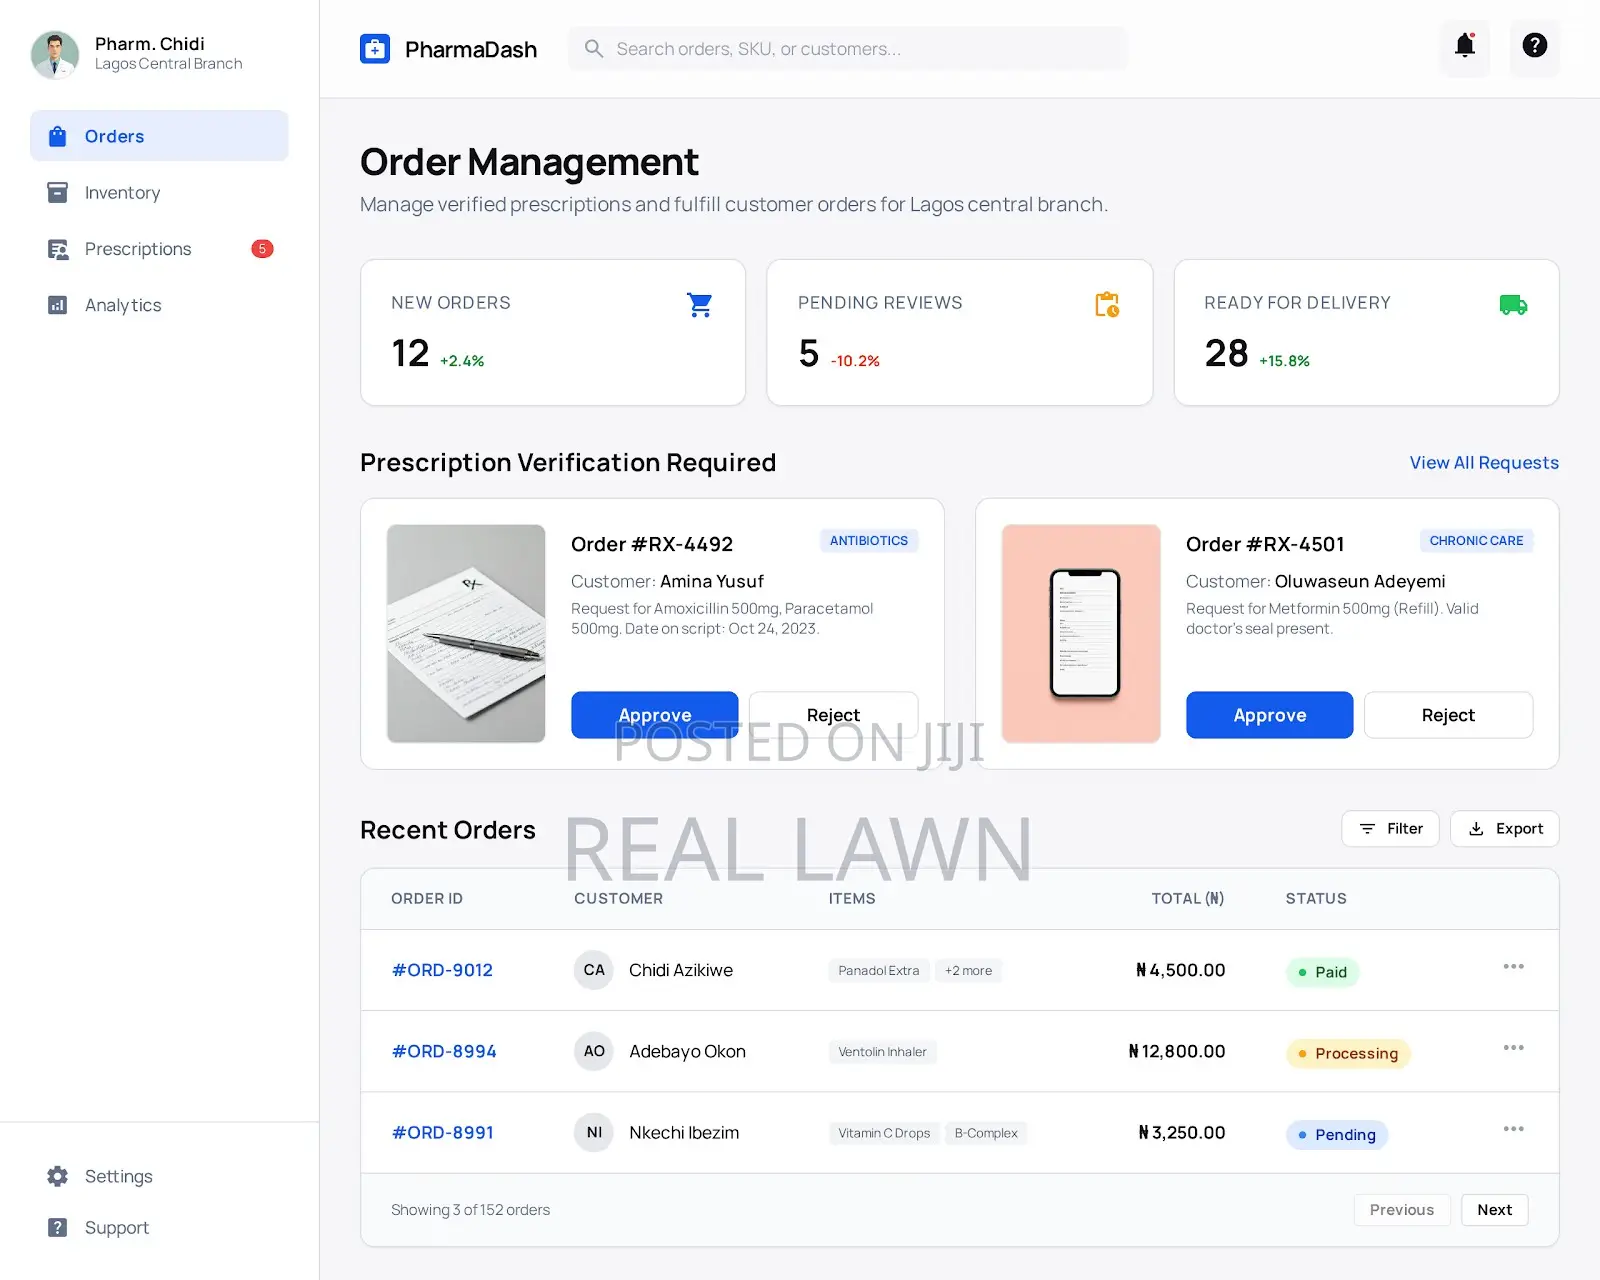The height and width of the screenshot is (1280, 1600).
Task: Click the New Orders cart icon
Action: tap(700, 305)
